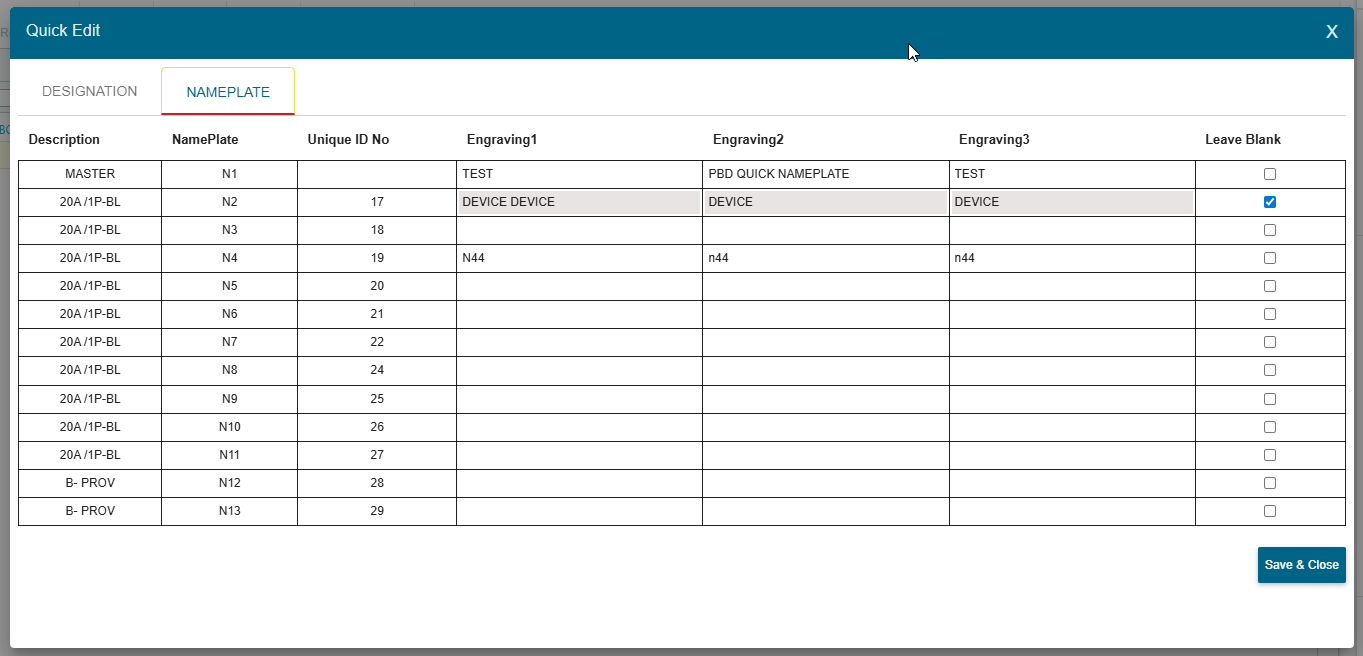Click the Save & Close button
This screenshot has width=1363, height=656.
1301,565
